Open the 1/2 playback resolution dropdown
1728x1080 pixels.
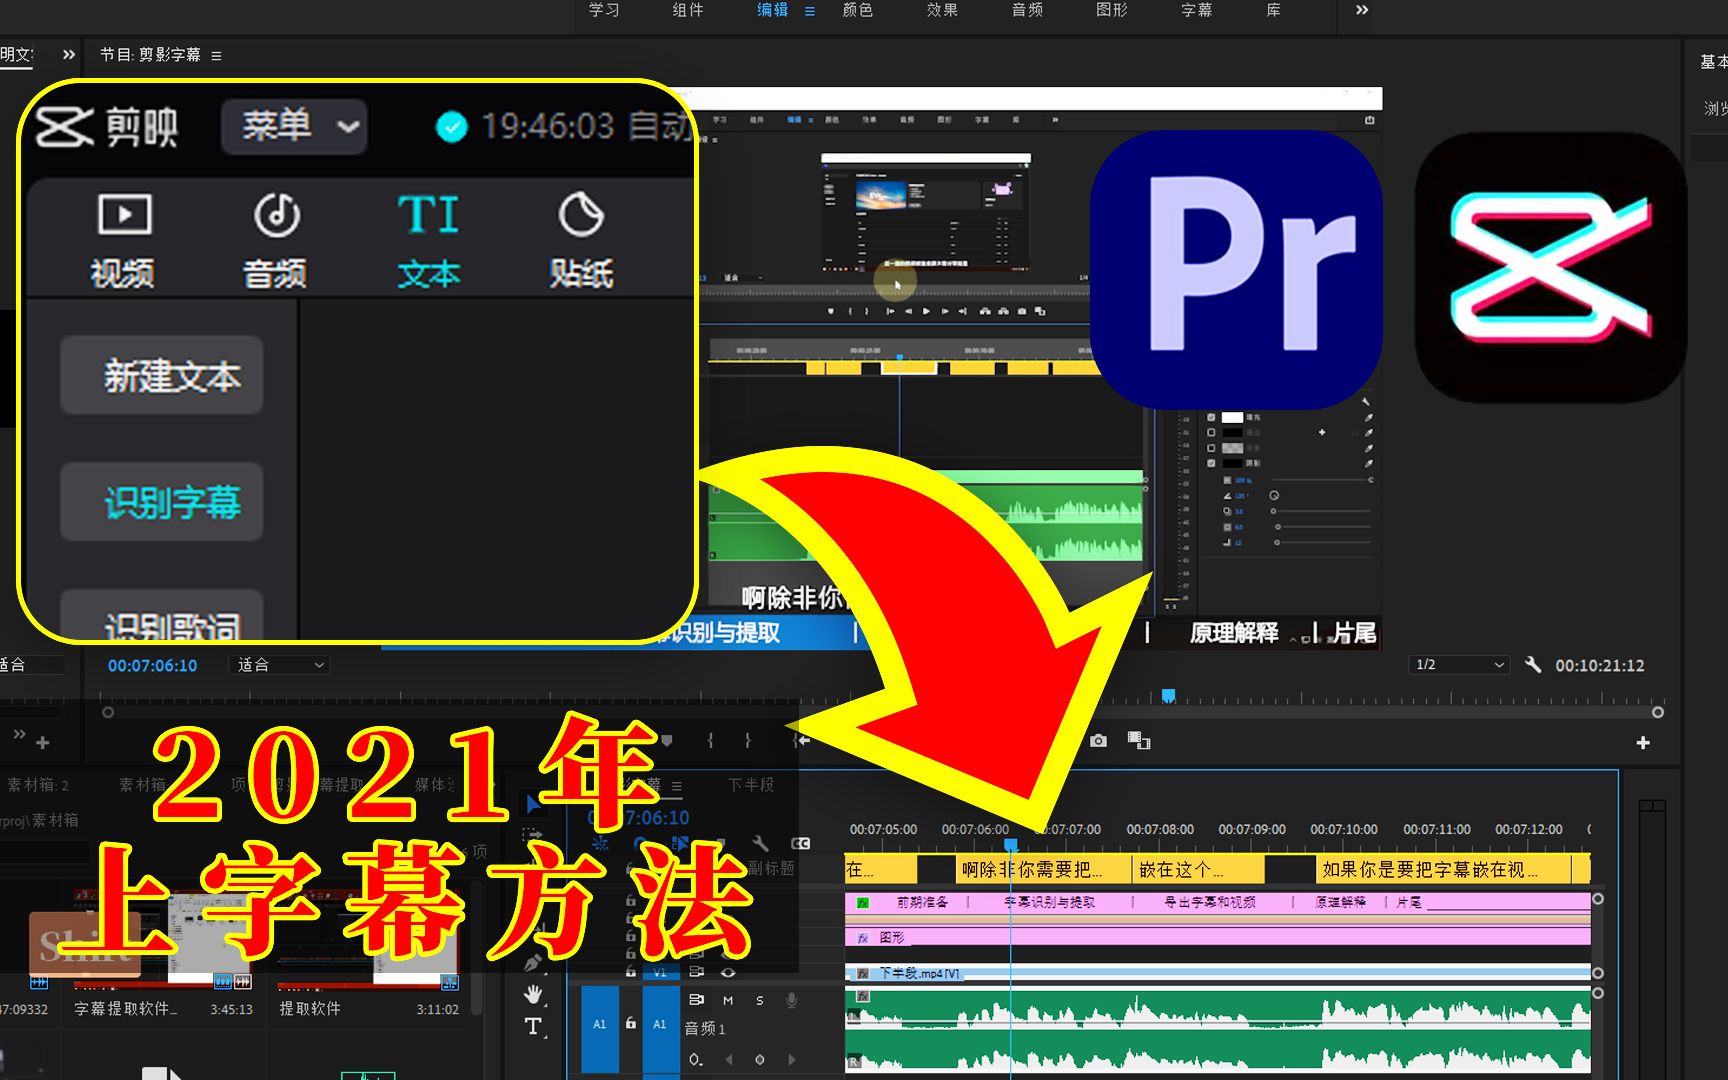[x=1459, y=665]
